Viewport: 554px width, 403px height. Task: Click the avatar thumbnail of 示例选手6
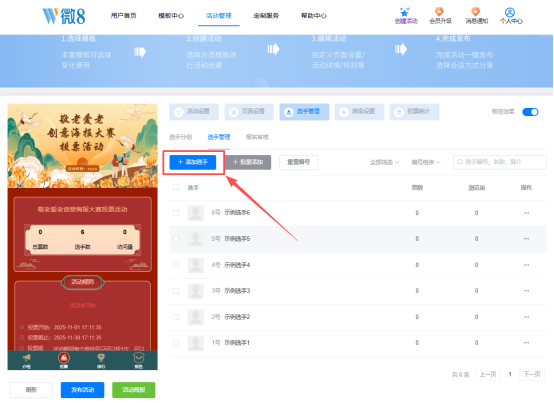click(x=196, y=213)
